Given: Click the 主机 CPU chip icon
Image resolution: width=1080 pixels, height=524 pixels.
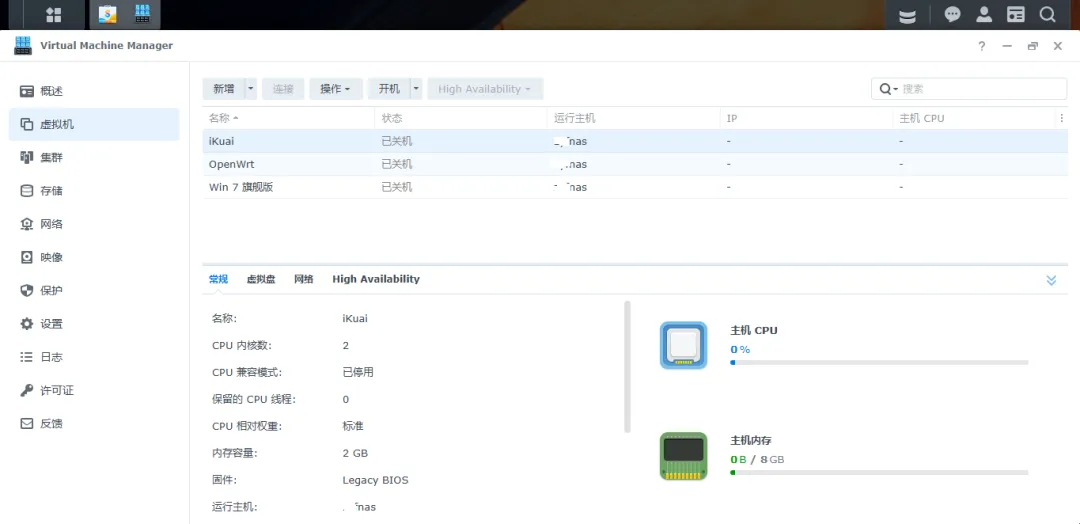Looking at the screenshot, I should point(683,345).
